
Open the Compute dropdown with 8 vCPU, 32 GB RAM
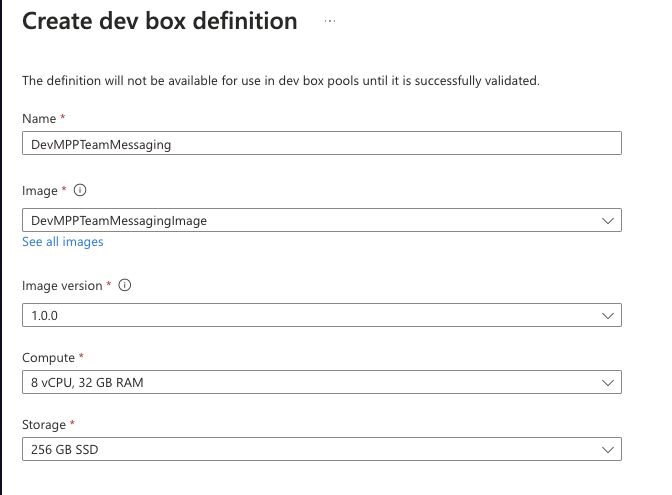click(322, 382)
